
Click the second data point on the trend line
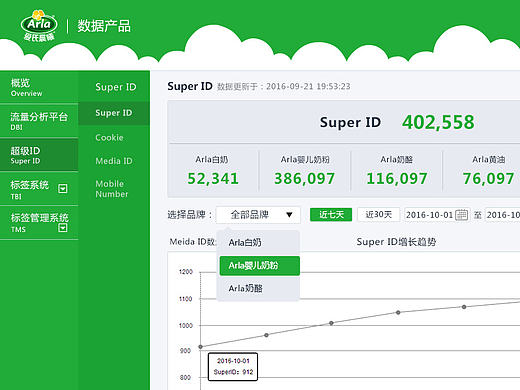point(266,335)
